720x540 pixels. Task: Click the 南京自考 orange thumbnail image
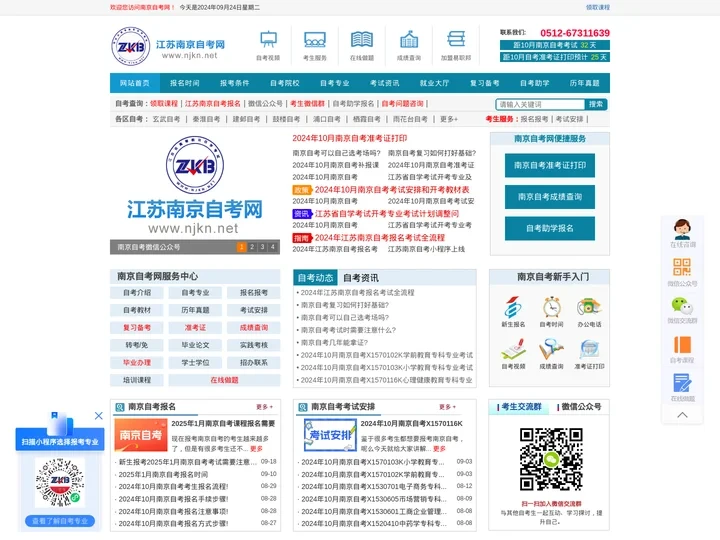click(141, 434)
